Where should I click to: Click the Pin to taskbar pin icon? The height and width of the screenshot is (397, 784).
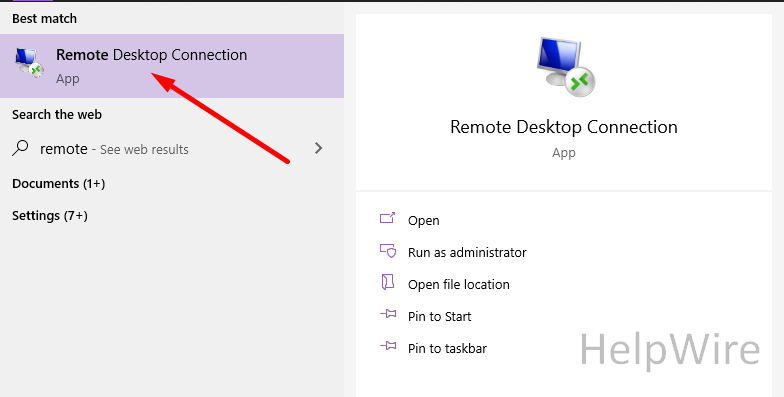point(388,346)
